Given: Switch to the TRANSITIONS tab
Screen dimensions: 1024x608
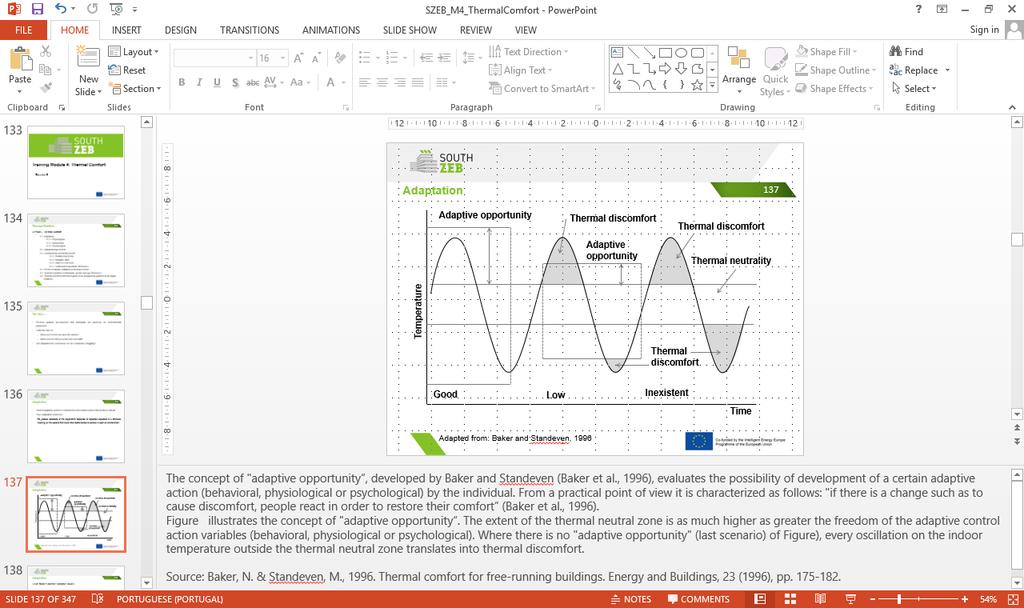Looking at the screenshot, I should (x=249, y=30).
